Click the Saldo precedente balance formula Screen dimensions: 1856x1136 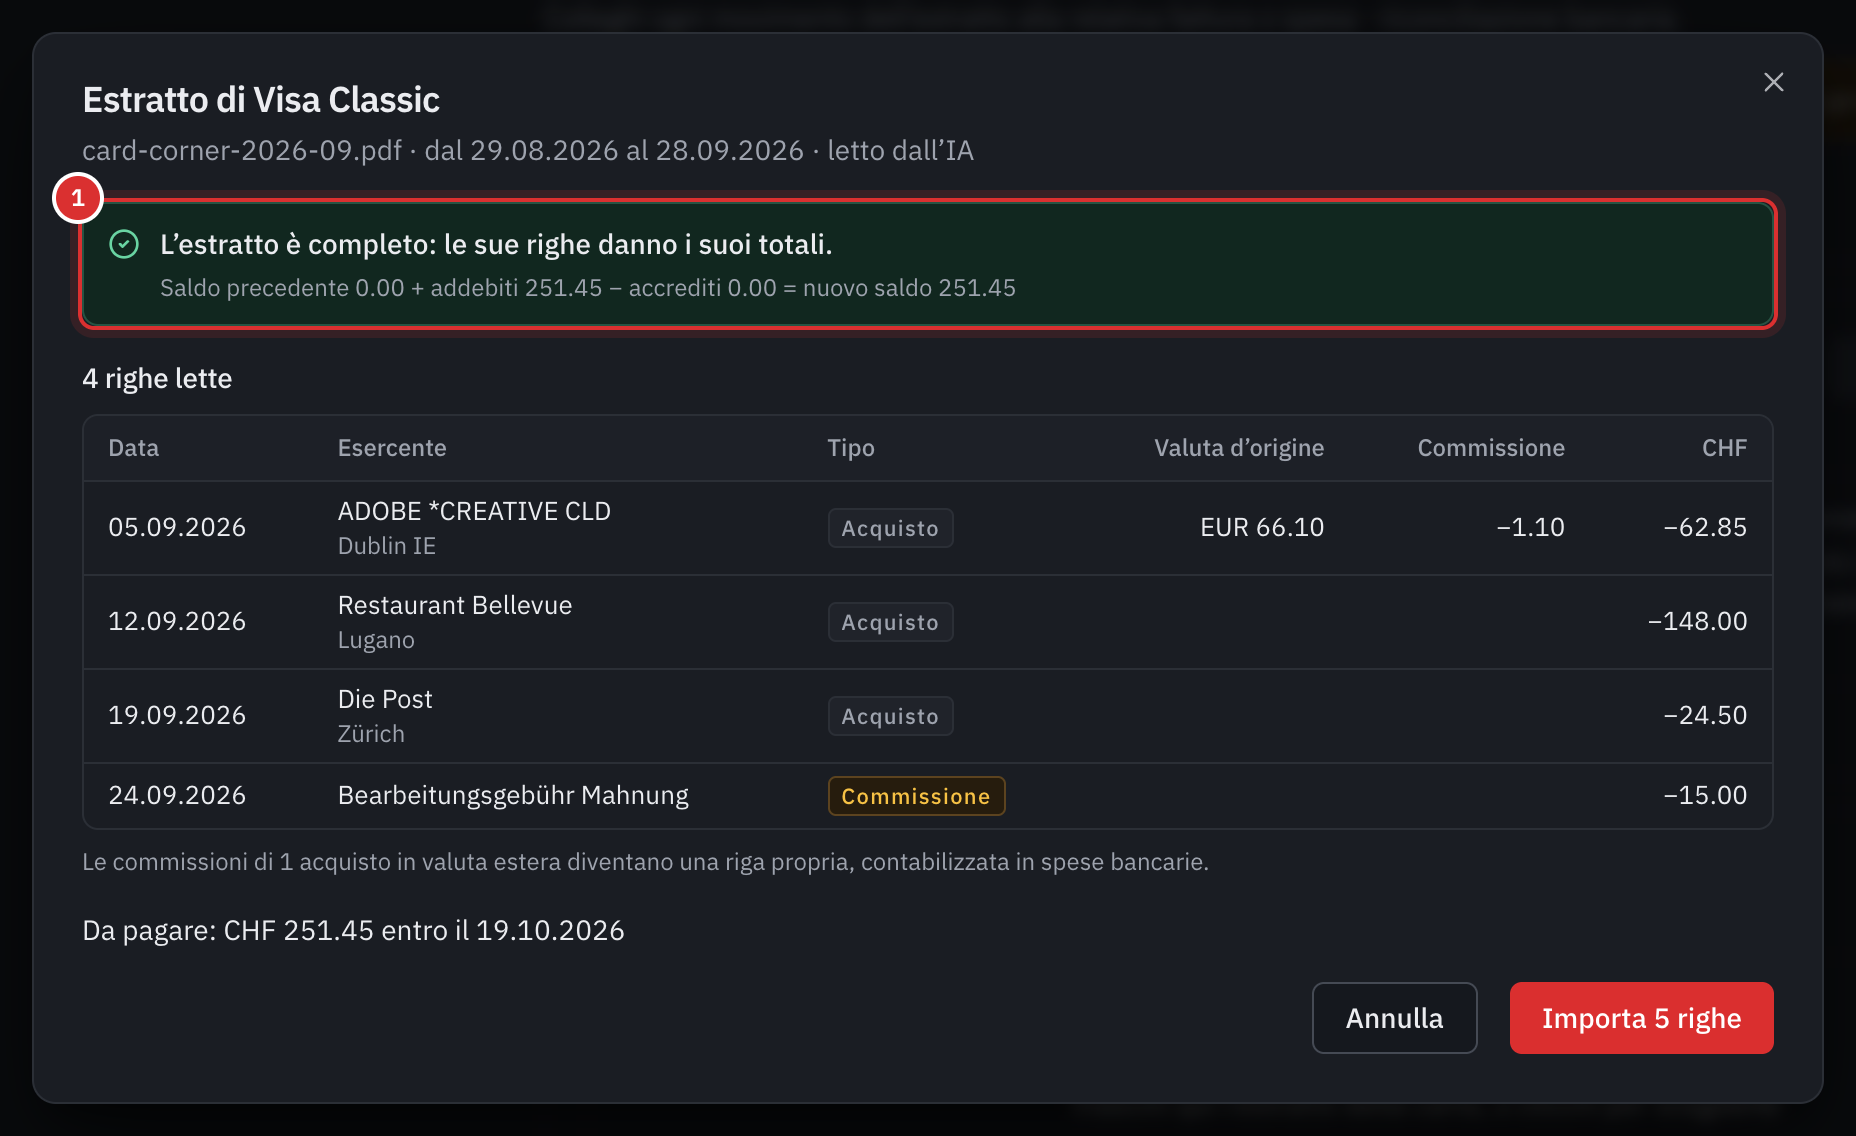coord(588,288)
